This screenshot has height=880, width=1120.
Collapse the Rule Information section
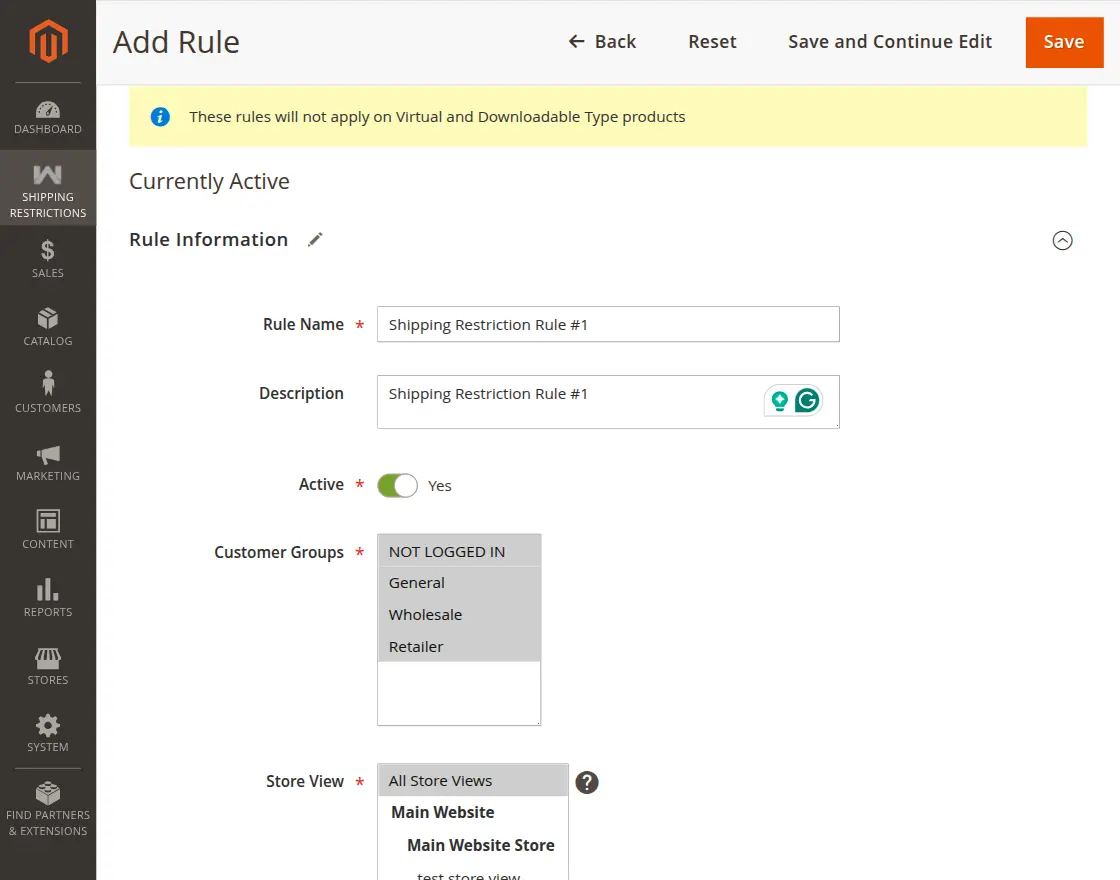pyautogui.click(x=1062, y=240)
